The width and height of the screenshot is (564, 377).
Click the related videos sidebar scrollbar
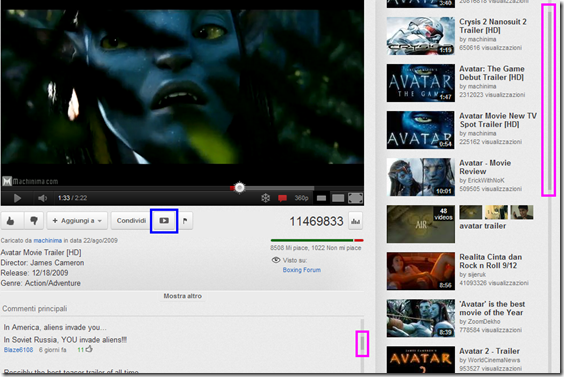[x=549, y=100]
